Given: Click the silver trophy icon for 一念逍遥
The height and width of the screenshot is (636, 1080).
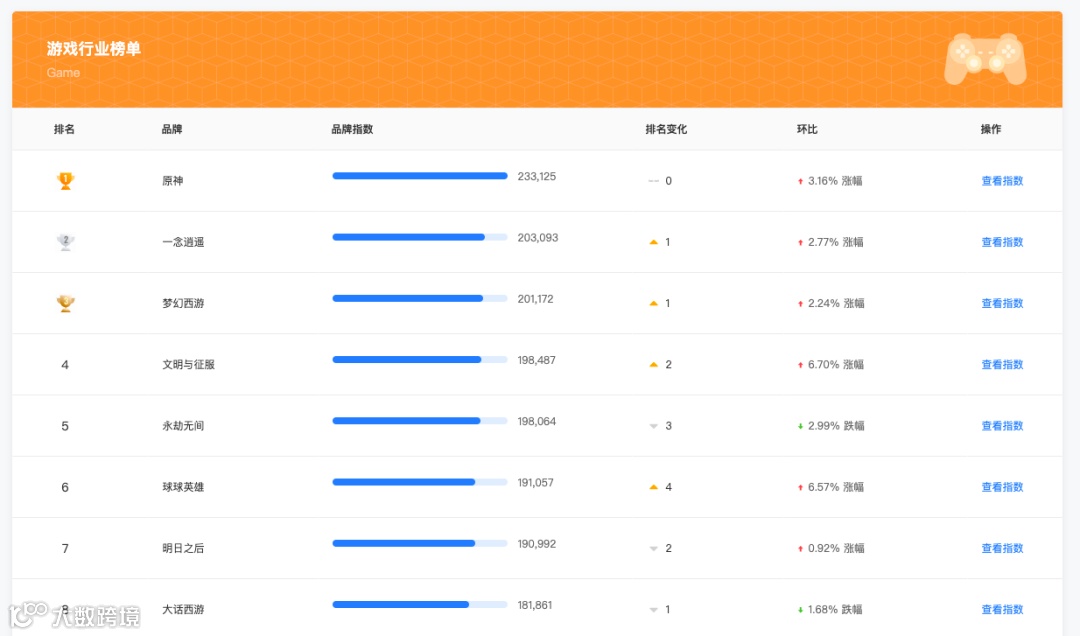Looking at the screenshot, I should 65,243.
